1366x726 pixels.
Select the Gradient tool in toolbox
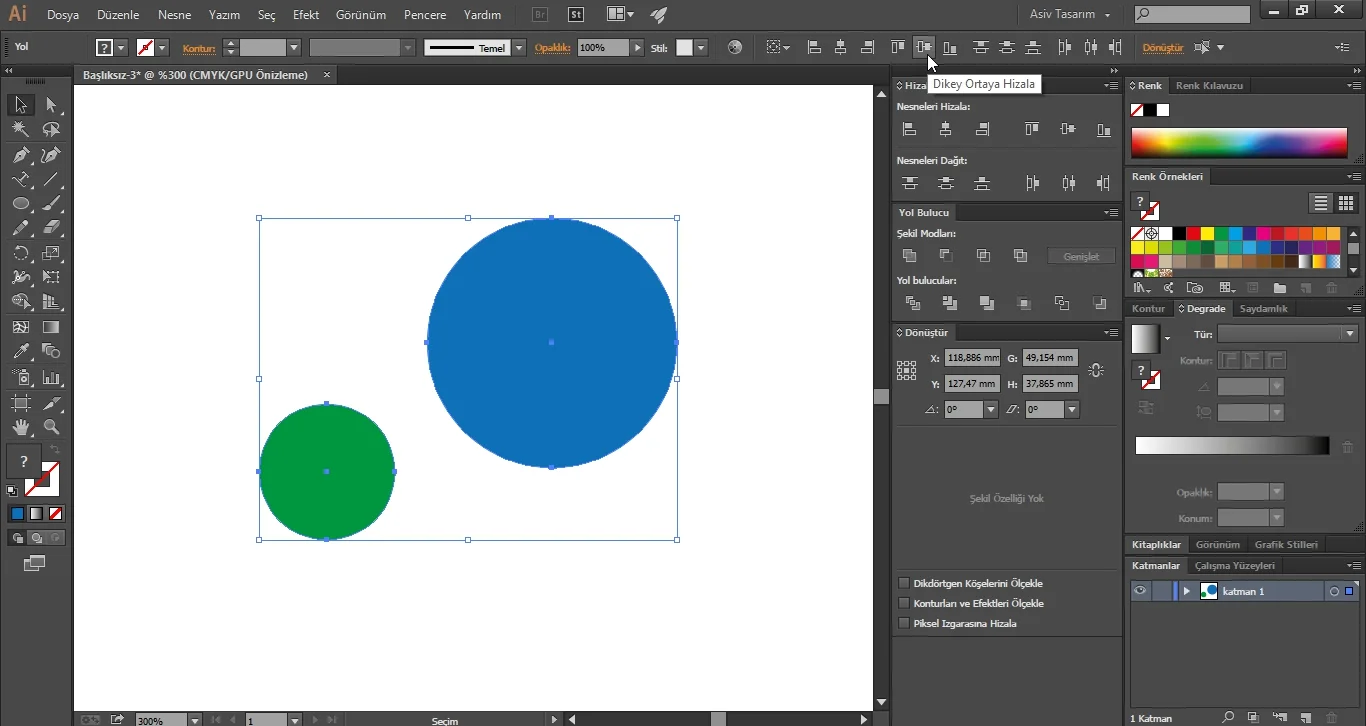[51, 327]
